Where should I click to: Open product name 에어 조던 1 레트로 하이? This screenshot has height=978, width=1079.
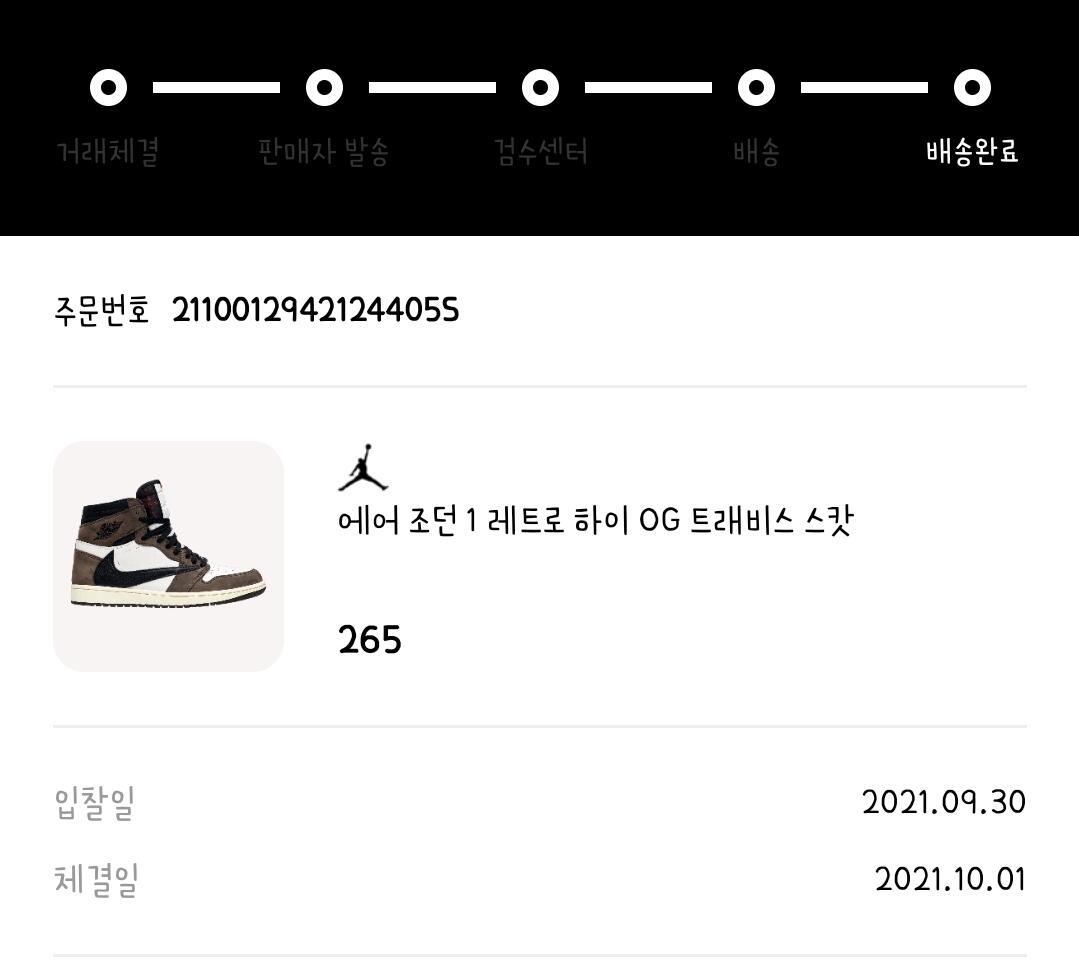click(x=595, y=522)
